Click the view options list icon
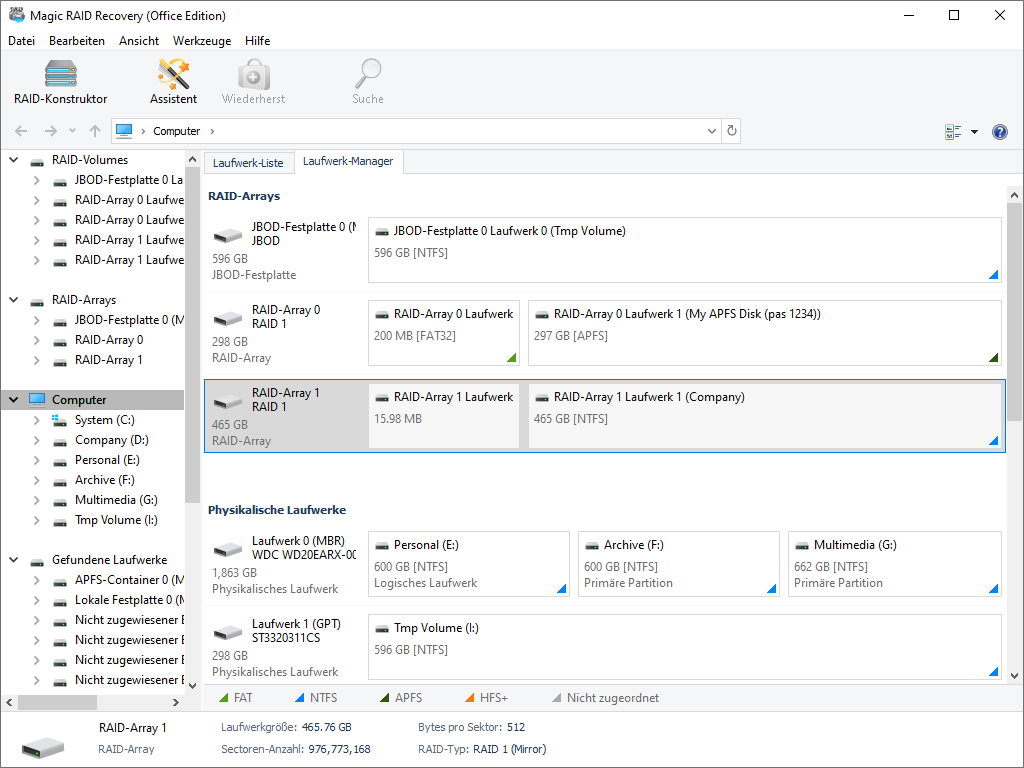This screenshot has width=1024, height=768. [x=953, y=131]
